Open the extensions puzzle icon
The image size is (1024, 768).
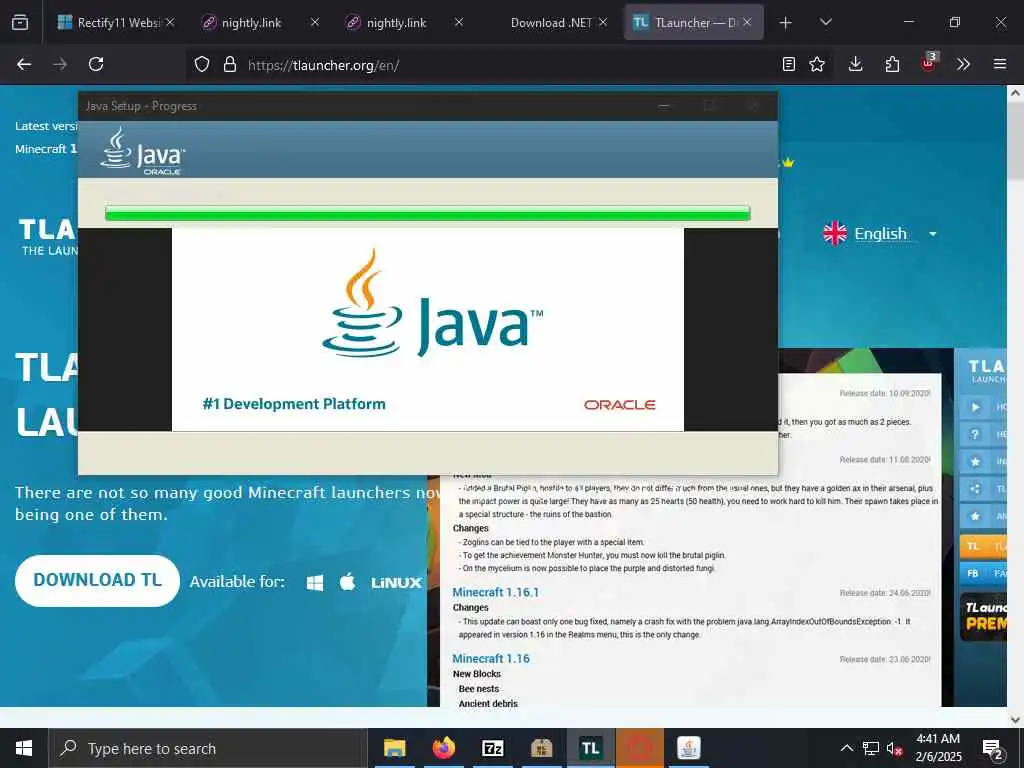(892, 64)
